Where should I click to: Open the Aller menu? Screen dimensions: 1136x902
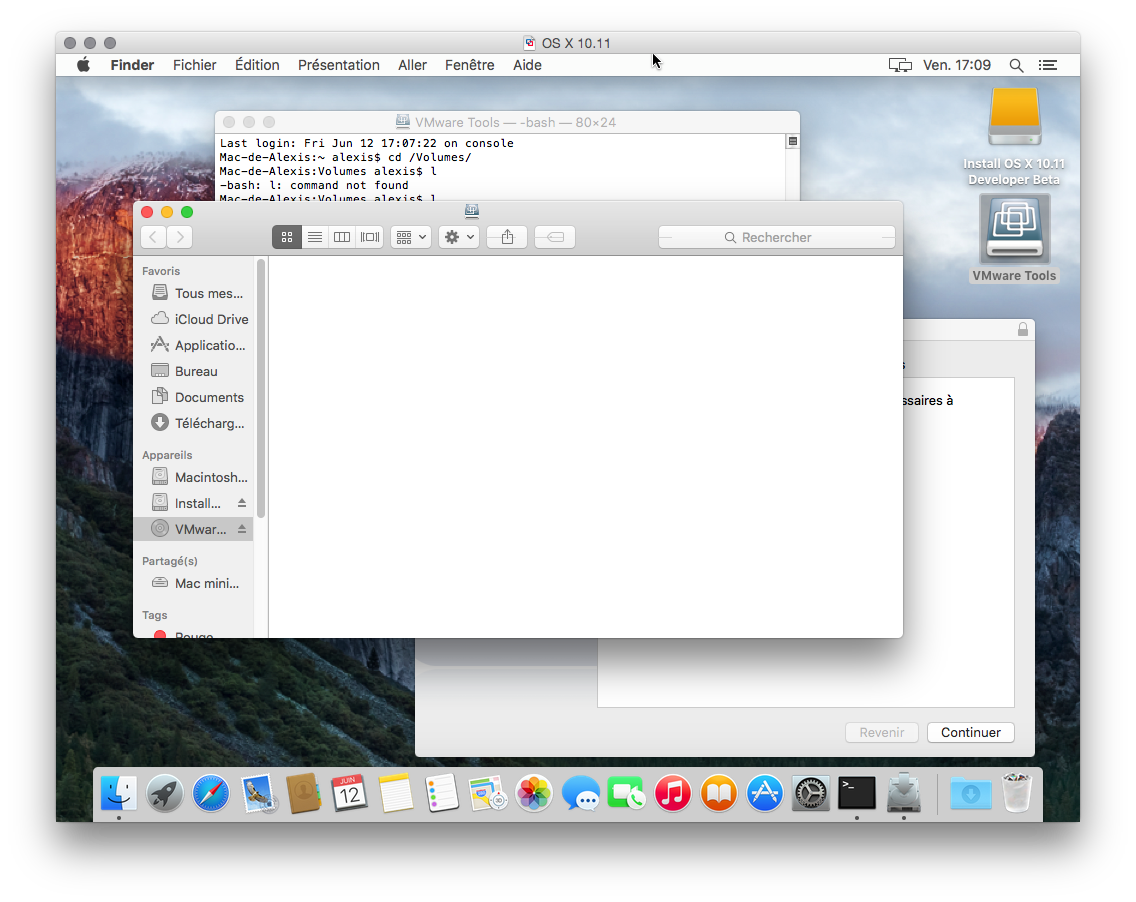click(412, 65)
